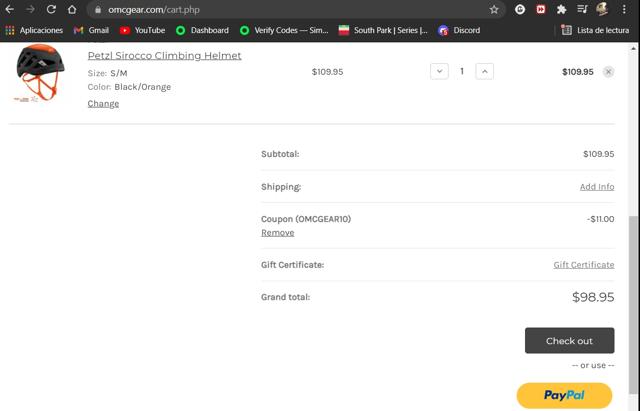
Task: Click the Check out button
Action: (569, 340)
